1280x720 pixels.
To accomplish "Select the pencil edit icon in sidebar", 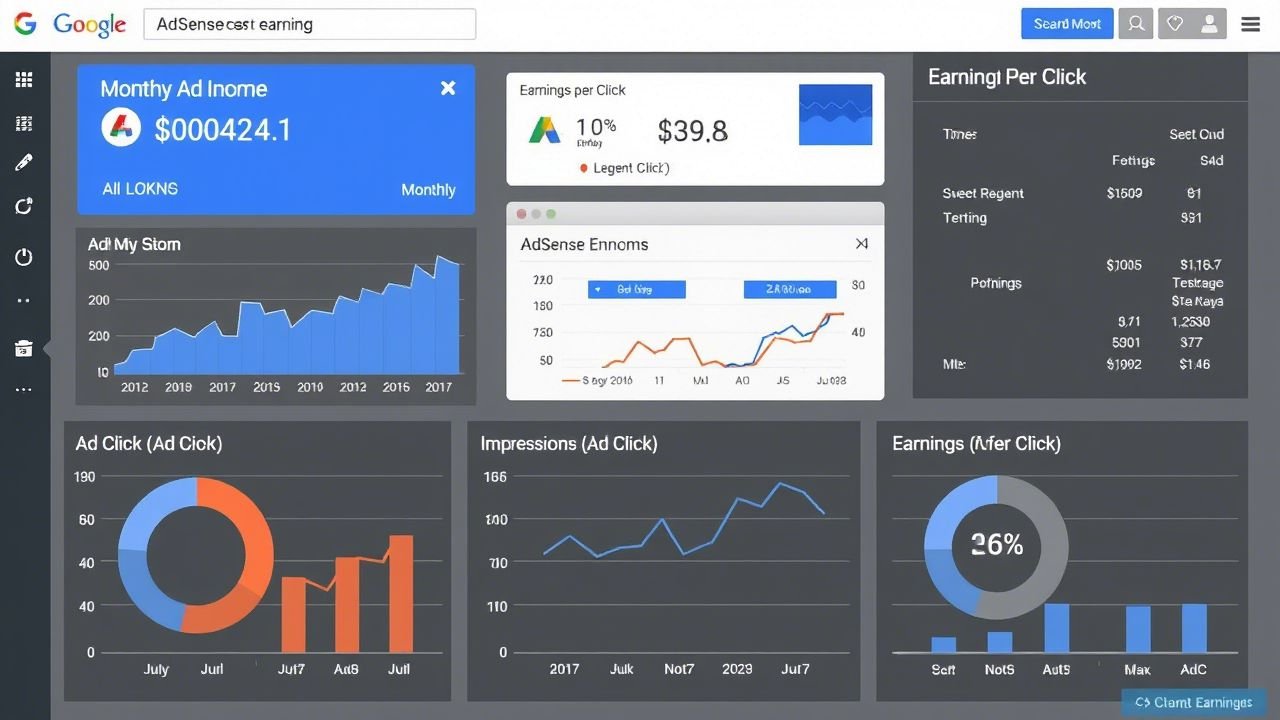I will pos(24,163).
